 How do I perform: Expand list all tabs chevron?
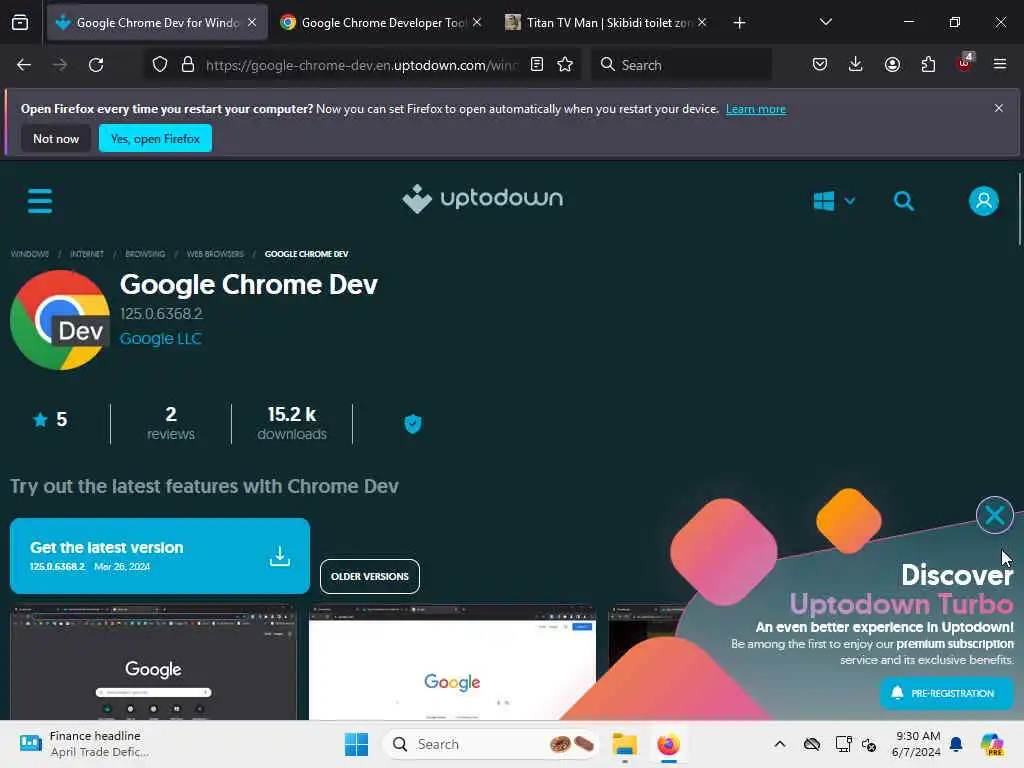(x=825, y=23)
